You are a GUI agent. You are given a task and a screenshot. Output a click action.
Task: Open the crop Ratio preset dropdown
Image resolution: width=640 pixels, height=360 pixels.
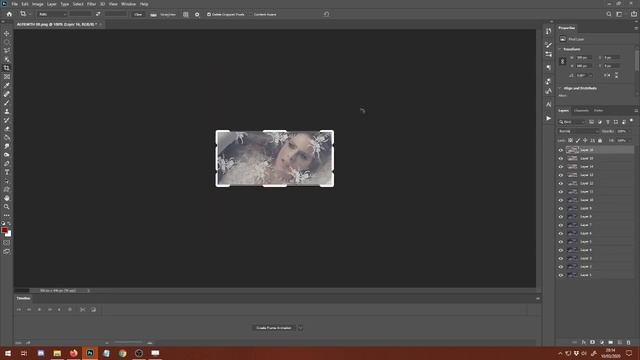coord(52,14)
